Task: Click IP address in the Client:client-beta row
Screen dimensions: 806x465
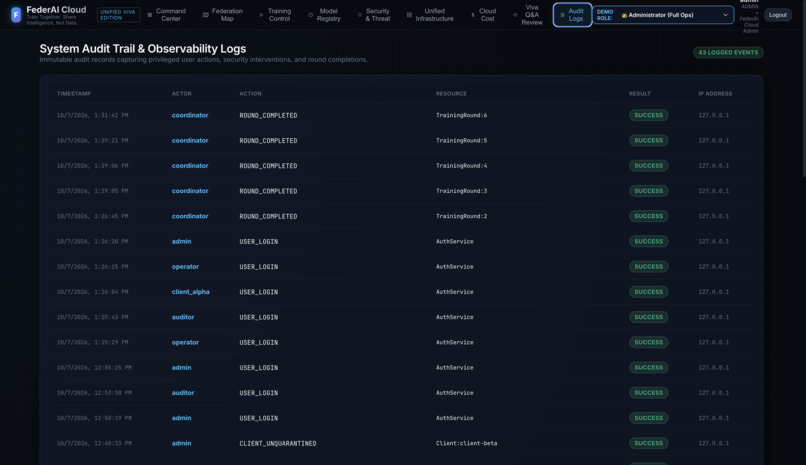Action: click(713, 443)
